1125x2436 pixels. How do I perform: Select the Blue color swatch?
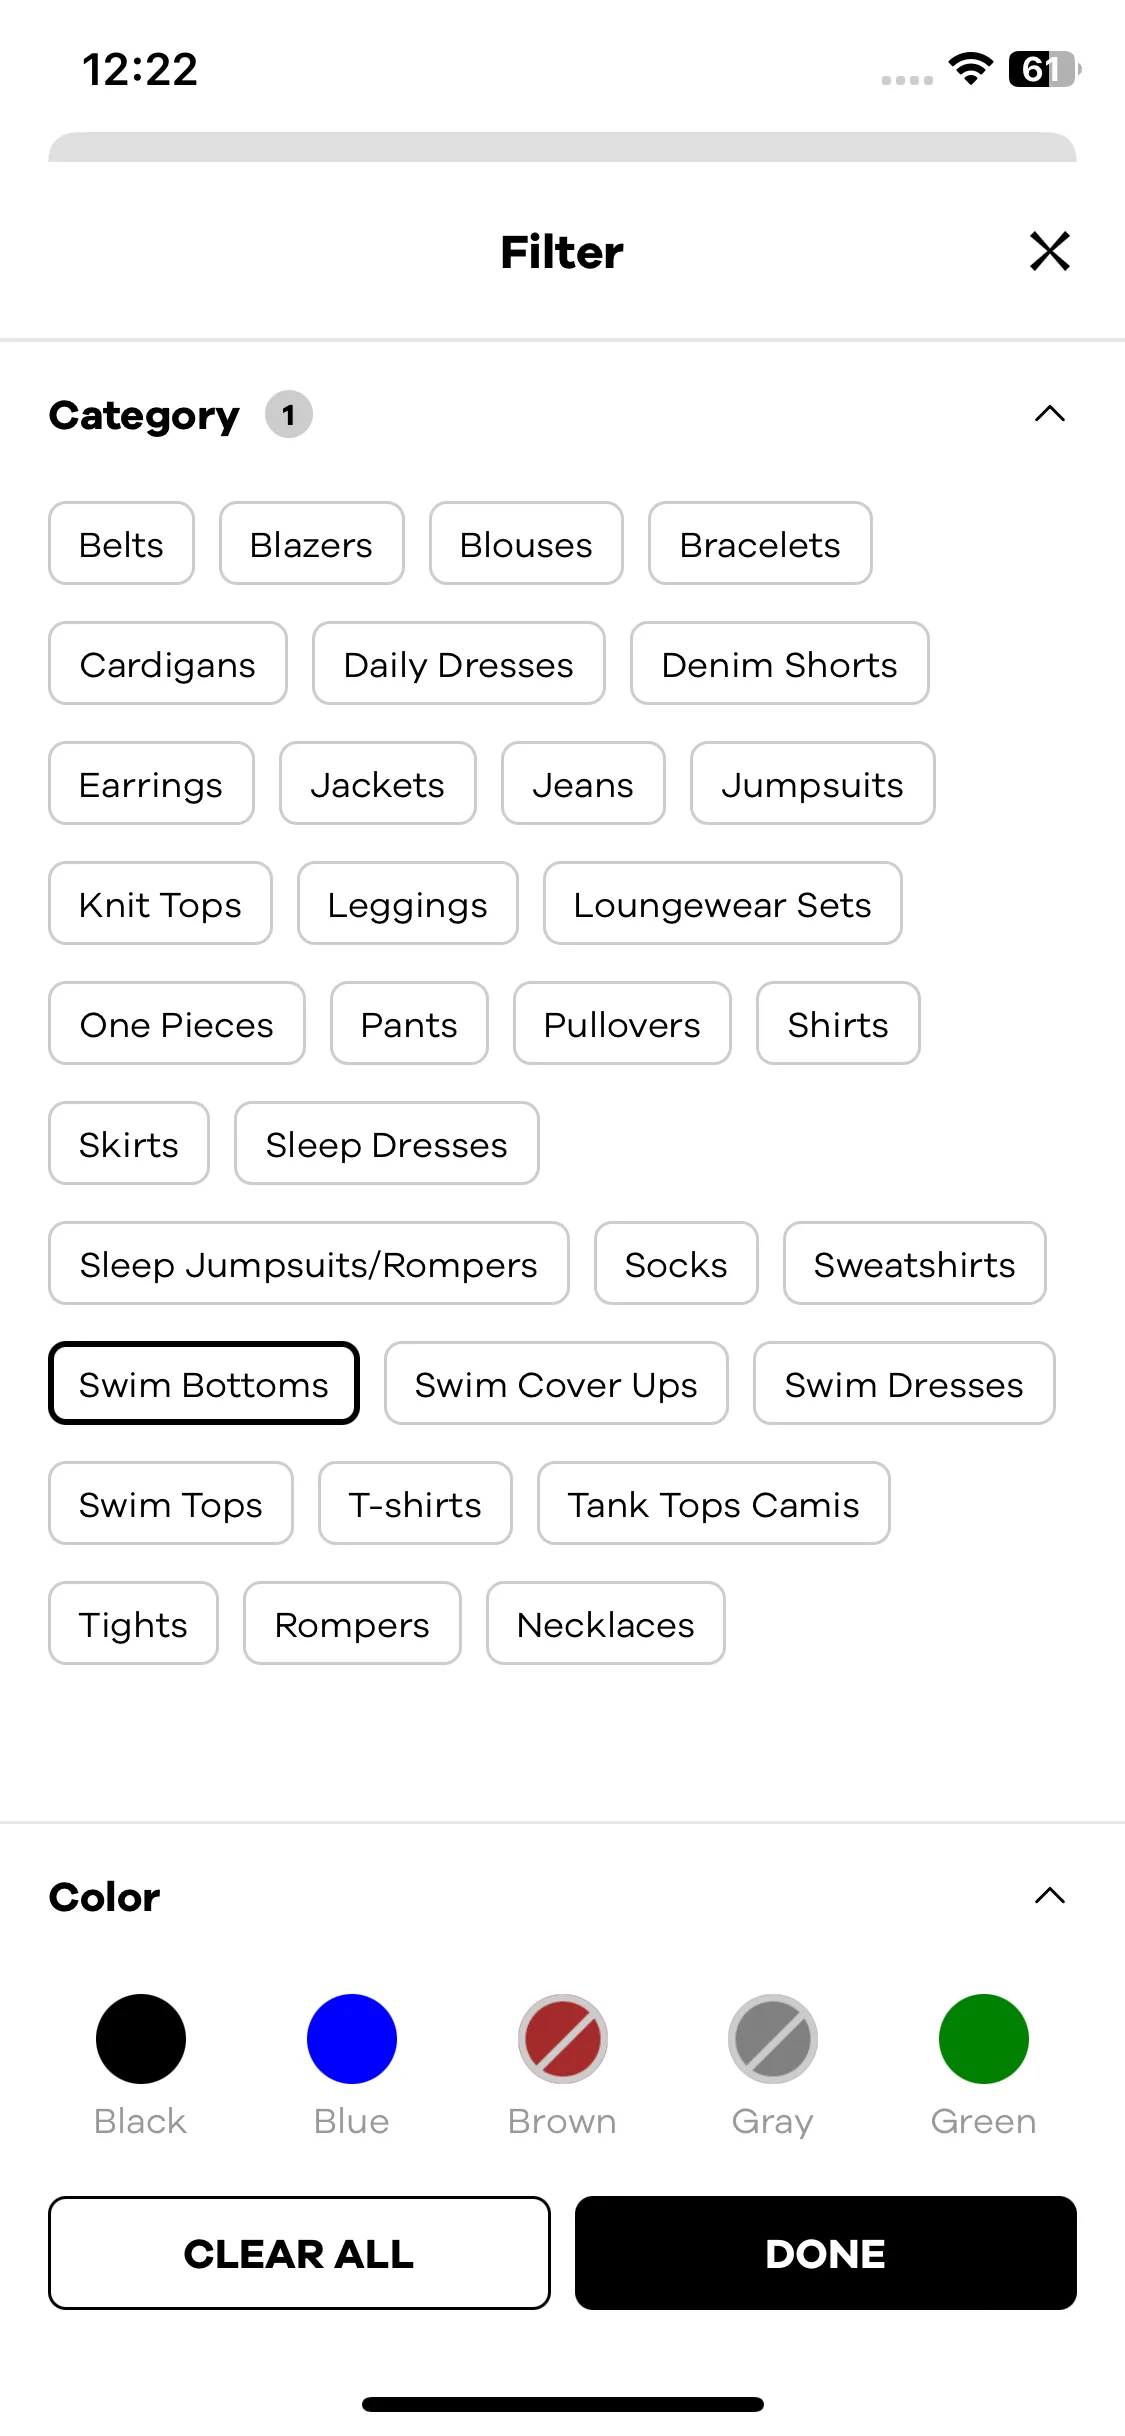pos(352,2039)
